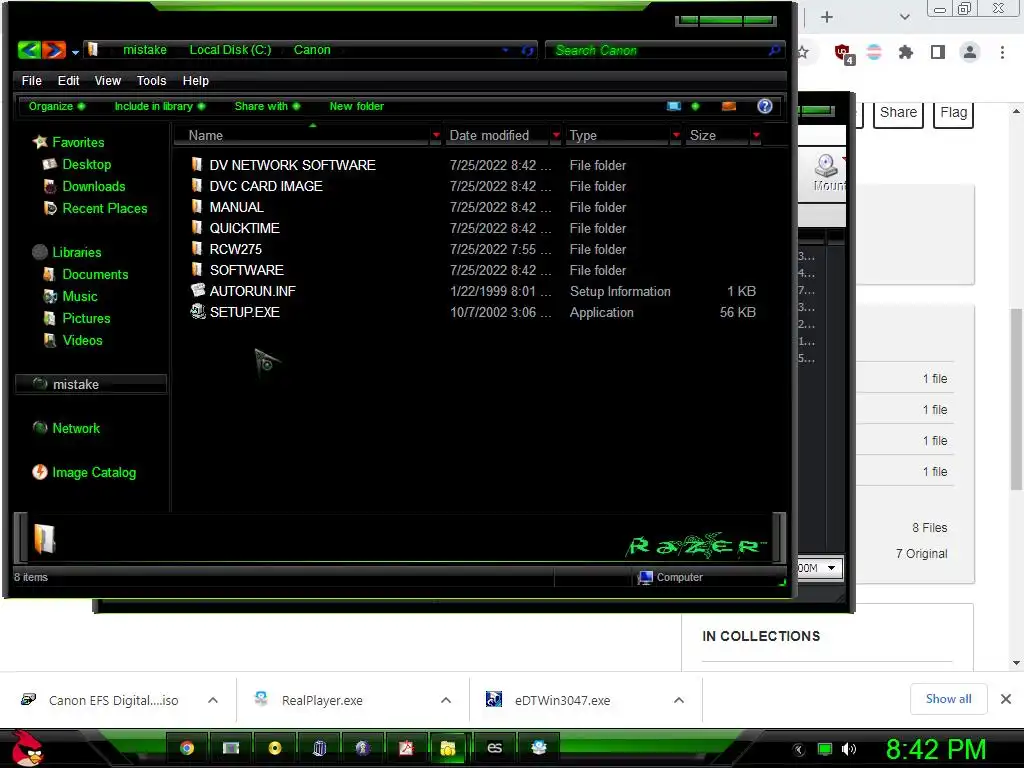1024x768 pixels.
Task: Open the Tools menu
Action: [152, 80]
